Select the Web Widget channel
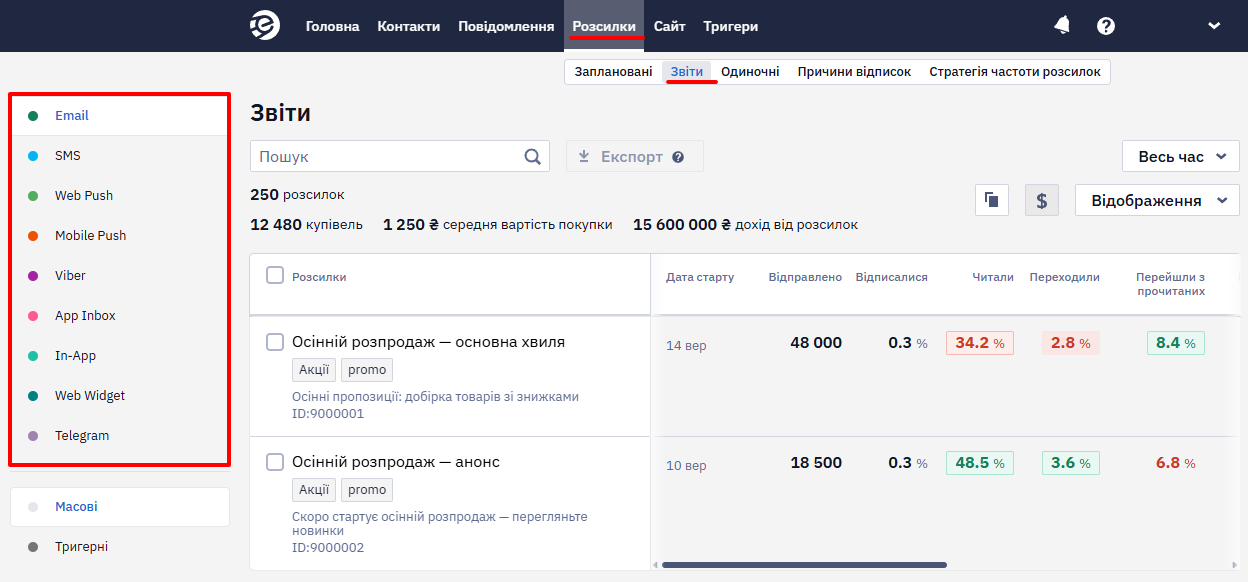The height and width of the screenshot is (582, 1248). (x=120, y=396)
